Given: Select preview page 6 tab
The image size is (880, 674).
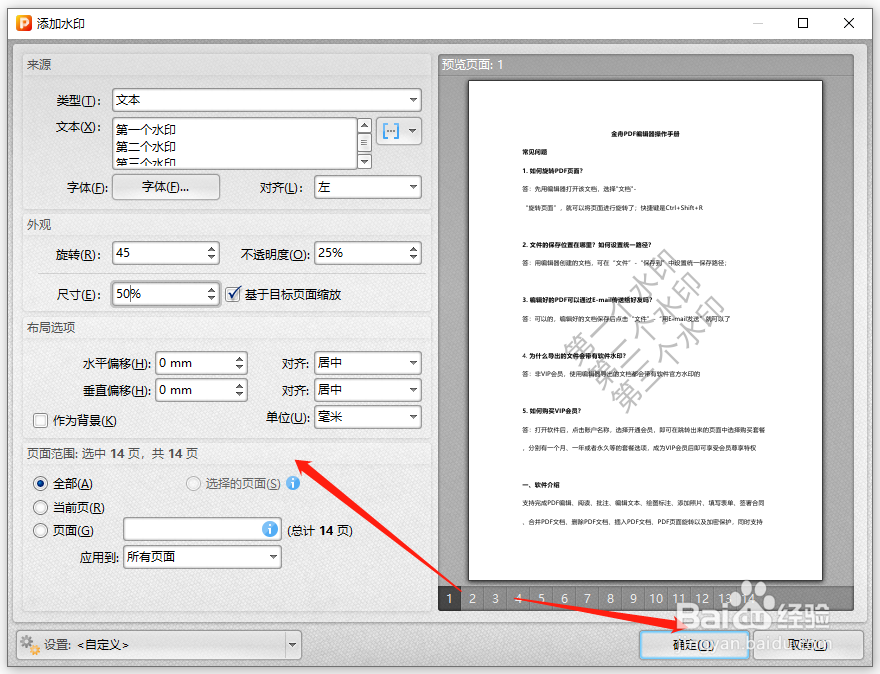Looking at the screenshot, I should [565, 599].
